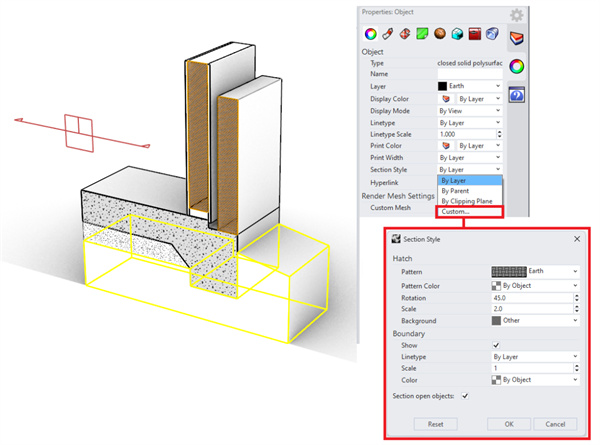The image size is (600, 445).
Task: Expand the Boundary Linetype dropdown
Action: coord(534,355)
